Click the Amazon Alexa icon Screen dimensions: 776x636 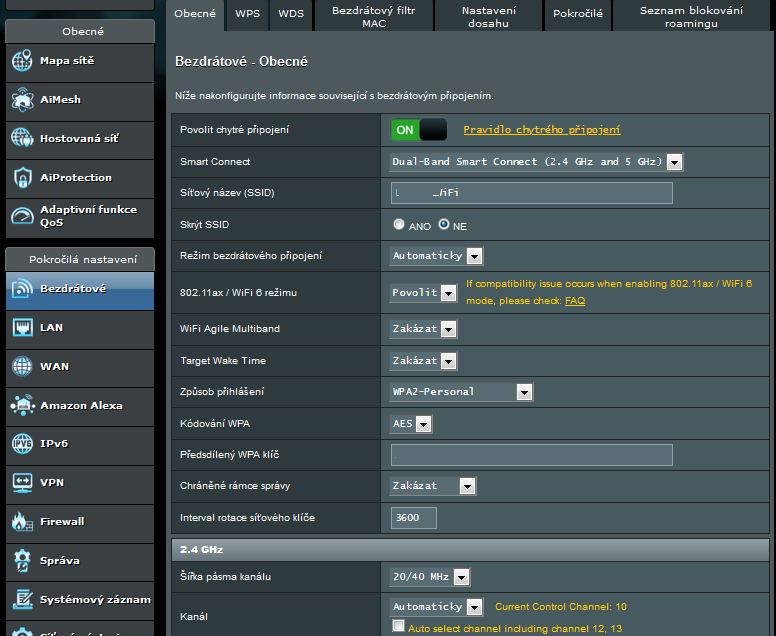22,406
